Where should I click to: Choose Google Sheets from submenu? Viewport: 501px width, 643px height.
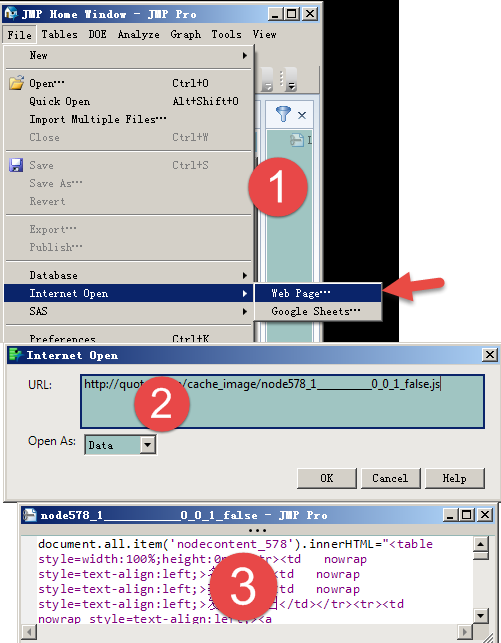pyautogui.click(x=318, y=311)
